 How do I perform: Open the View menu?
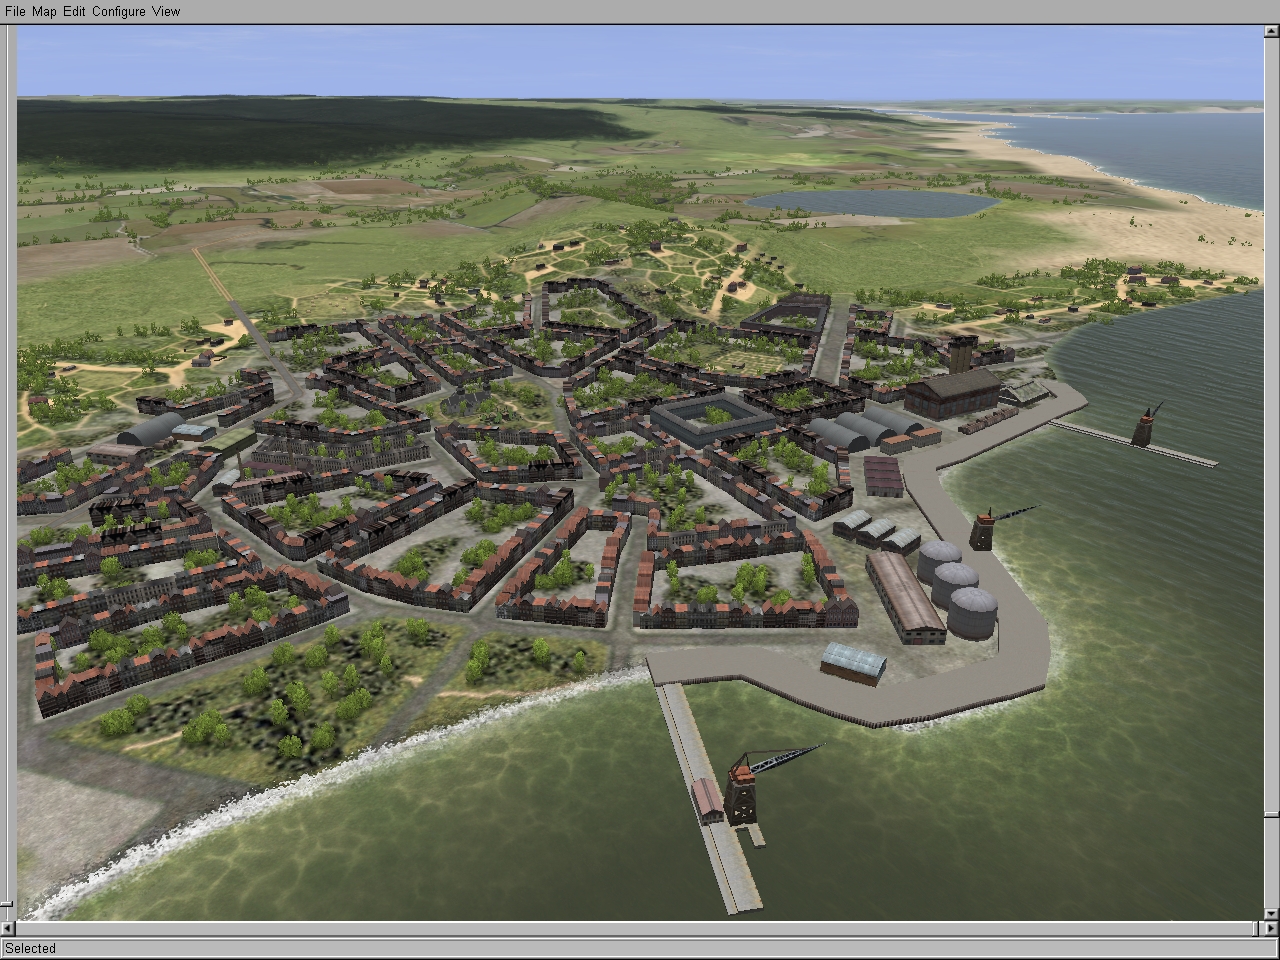pyautogui.click(x=166, y=11)
